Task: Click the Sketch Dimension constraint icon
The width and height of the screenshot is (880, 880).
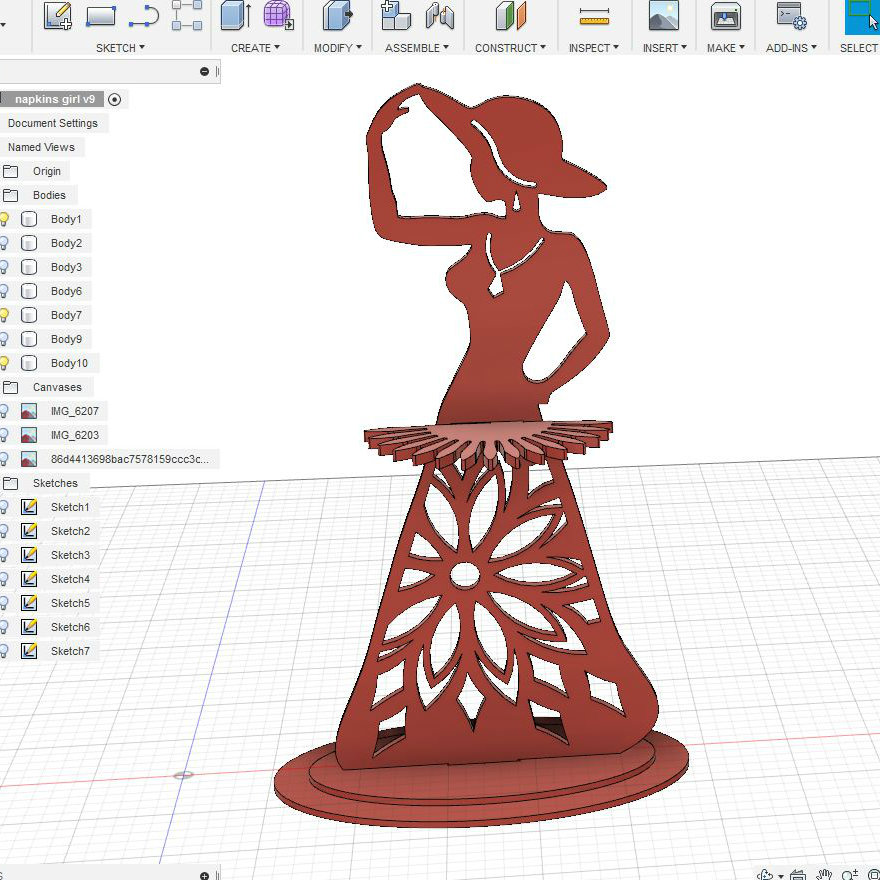Action: [x=187, y=16]
